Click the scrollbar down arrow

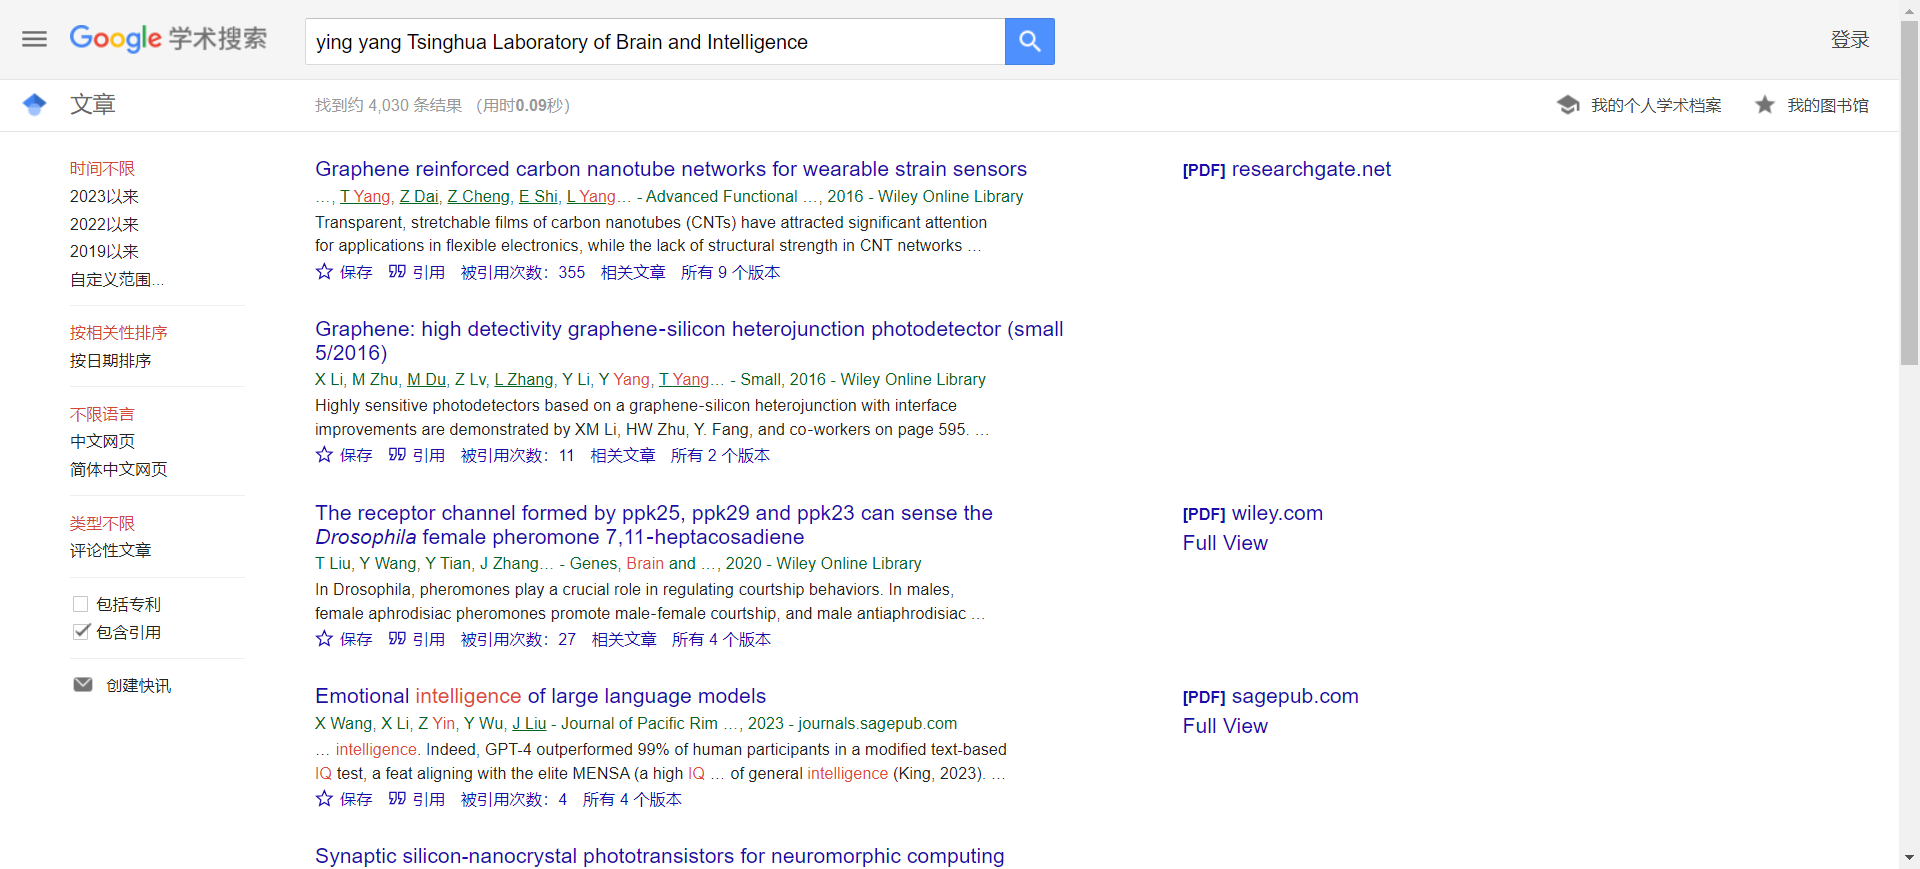(x=1909, y=858)
